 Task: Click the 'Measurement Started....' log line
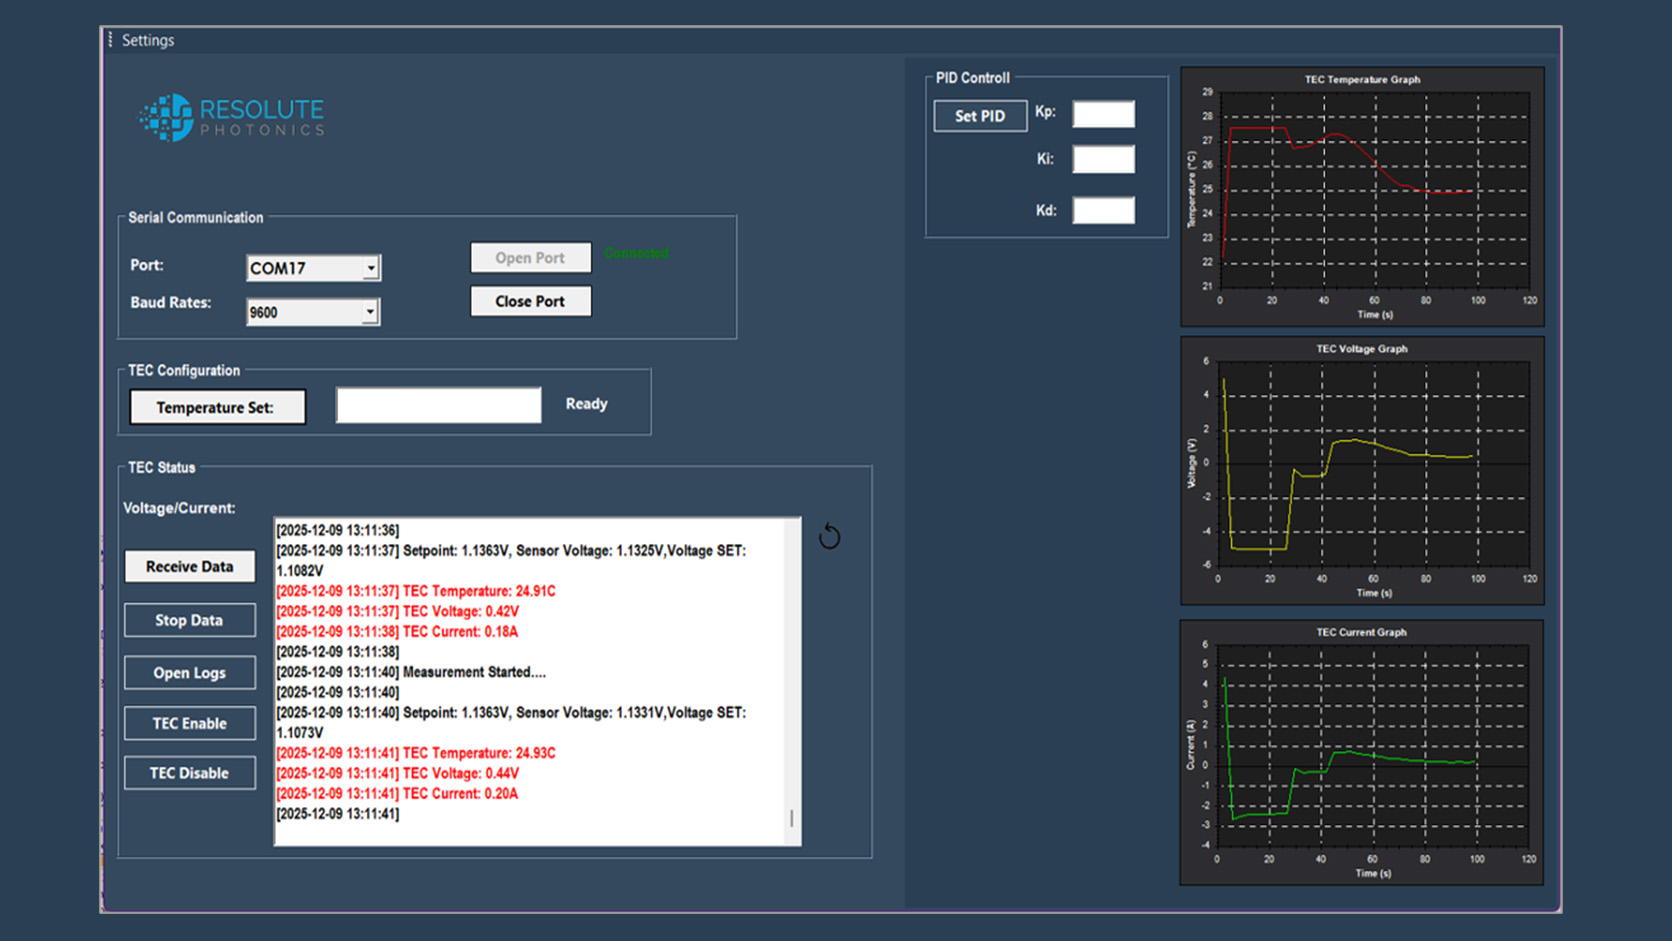pos(411,672)
